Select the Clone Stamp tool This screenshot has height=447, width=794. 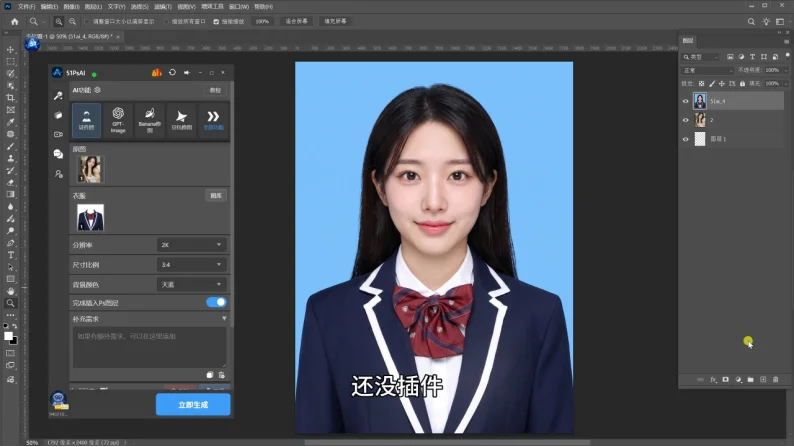(x=10, y=158)
